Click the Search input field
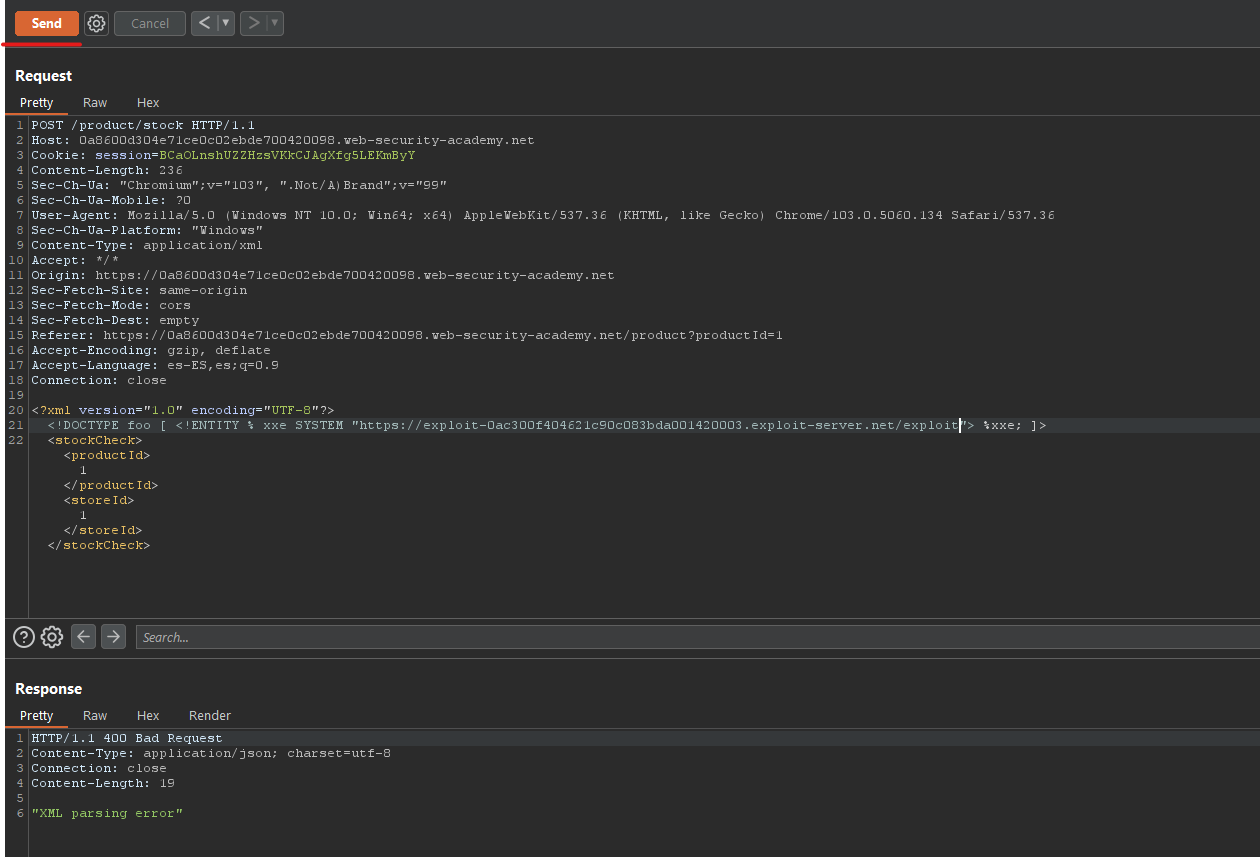The width and height of the screenshot is (1260, 857). point(698,637)
